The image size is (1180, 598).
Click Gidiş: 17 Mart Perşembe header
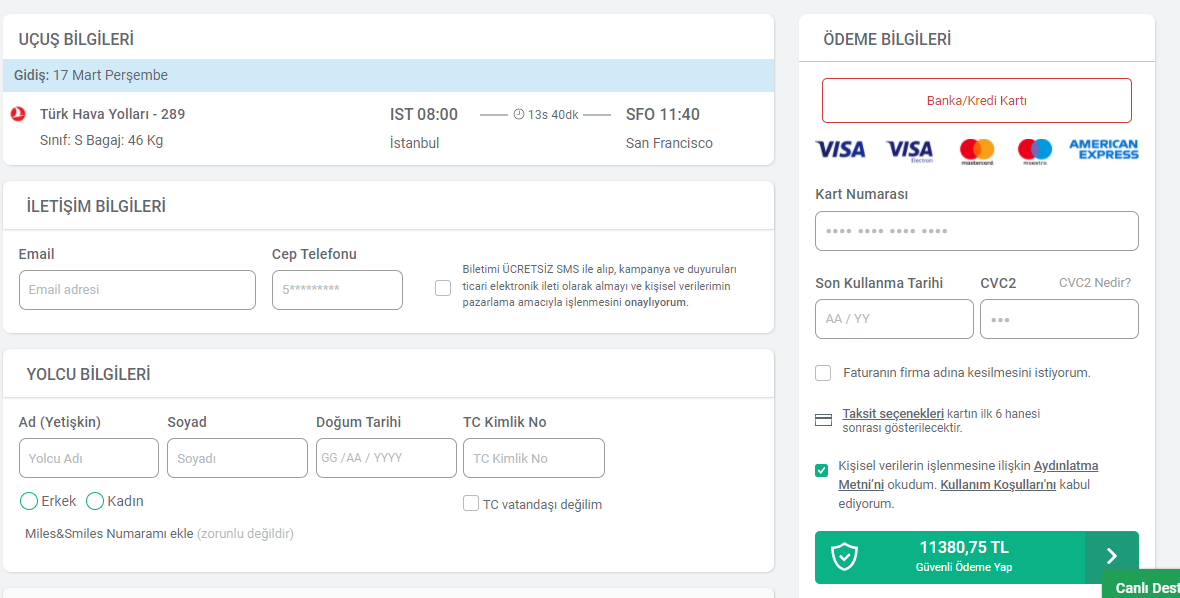(x=388, y=75)
